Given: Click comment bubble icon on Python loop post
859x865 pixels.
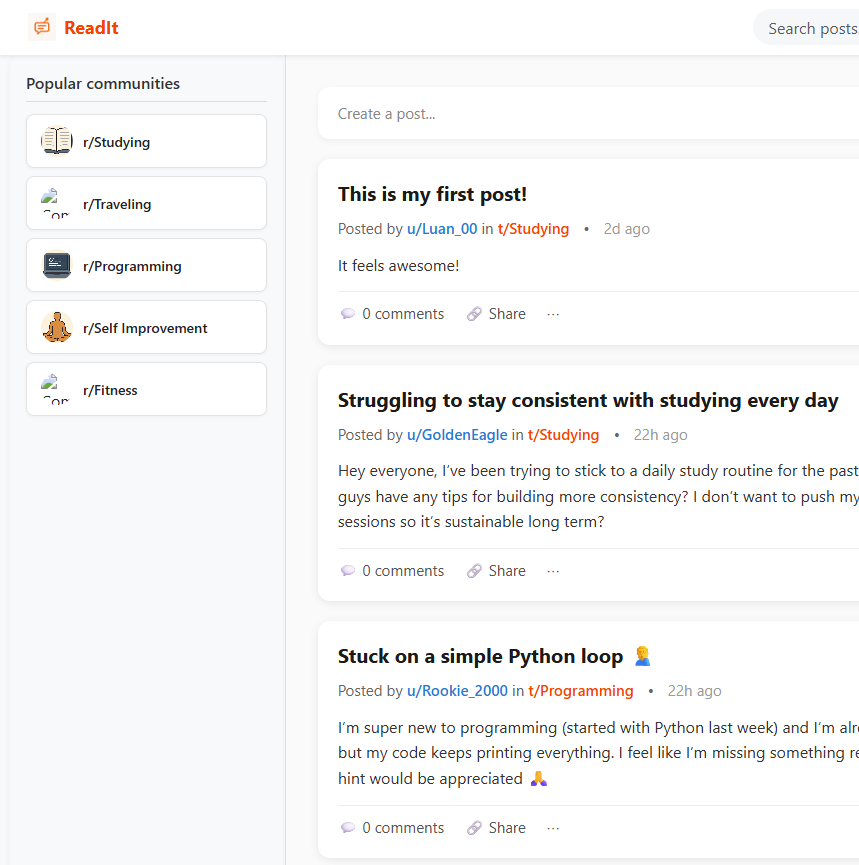Looking at the screenshot, I should pos(348,828).
